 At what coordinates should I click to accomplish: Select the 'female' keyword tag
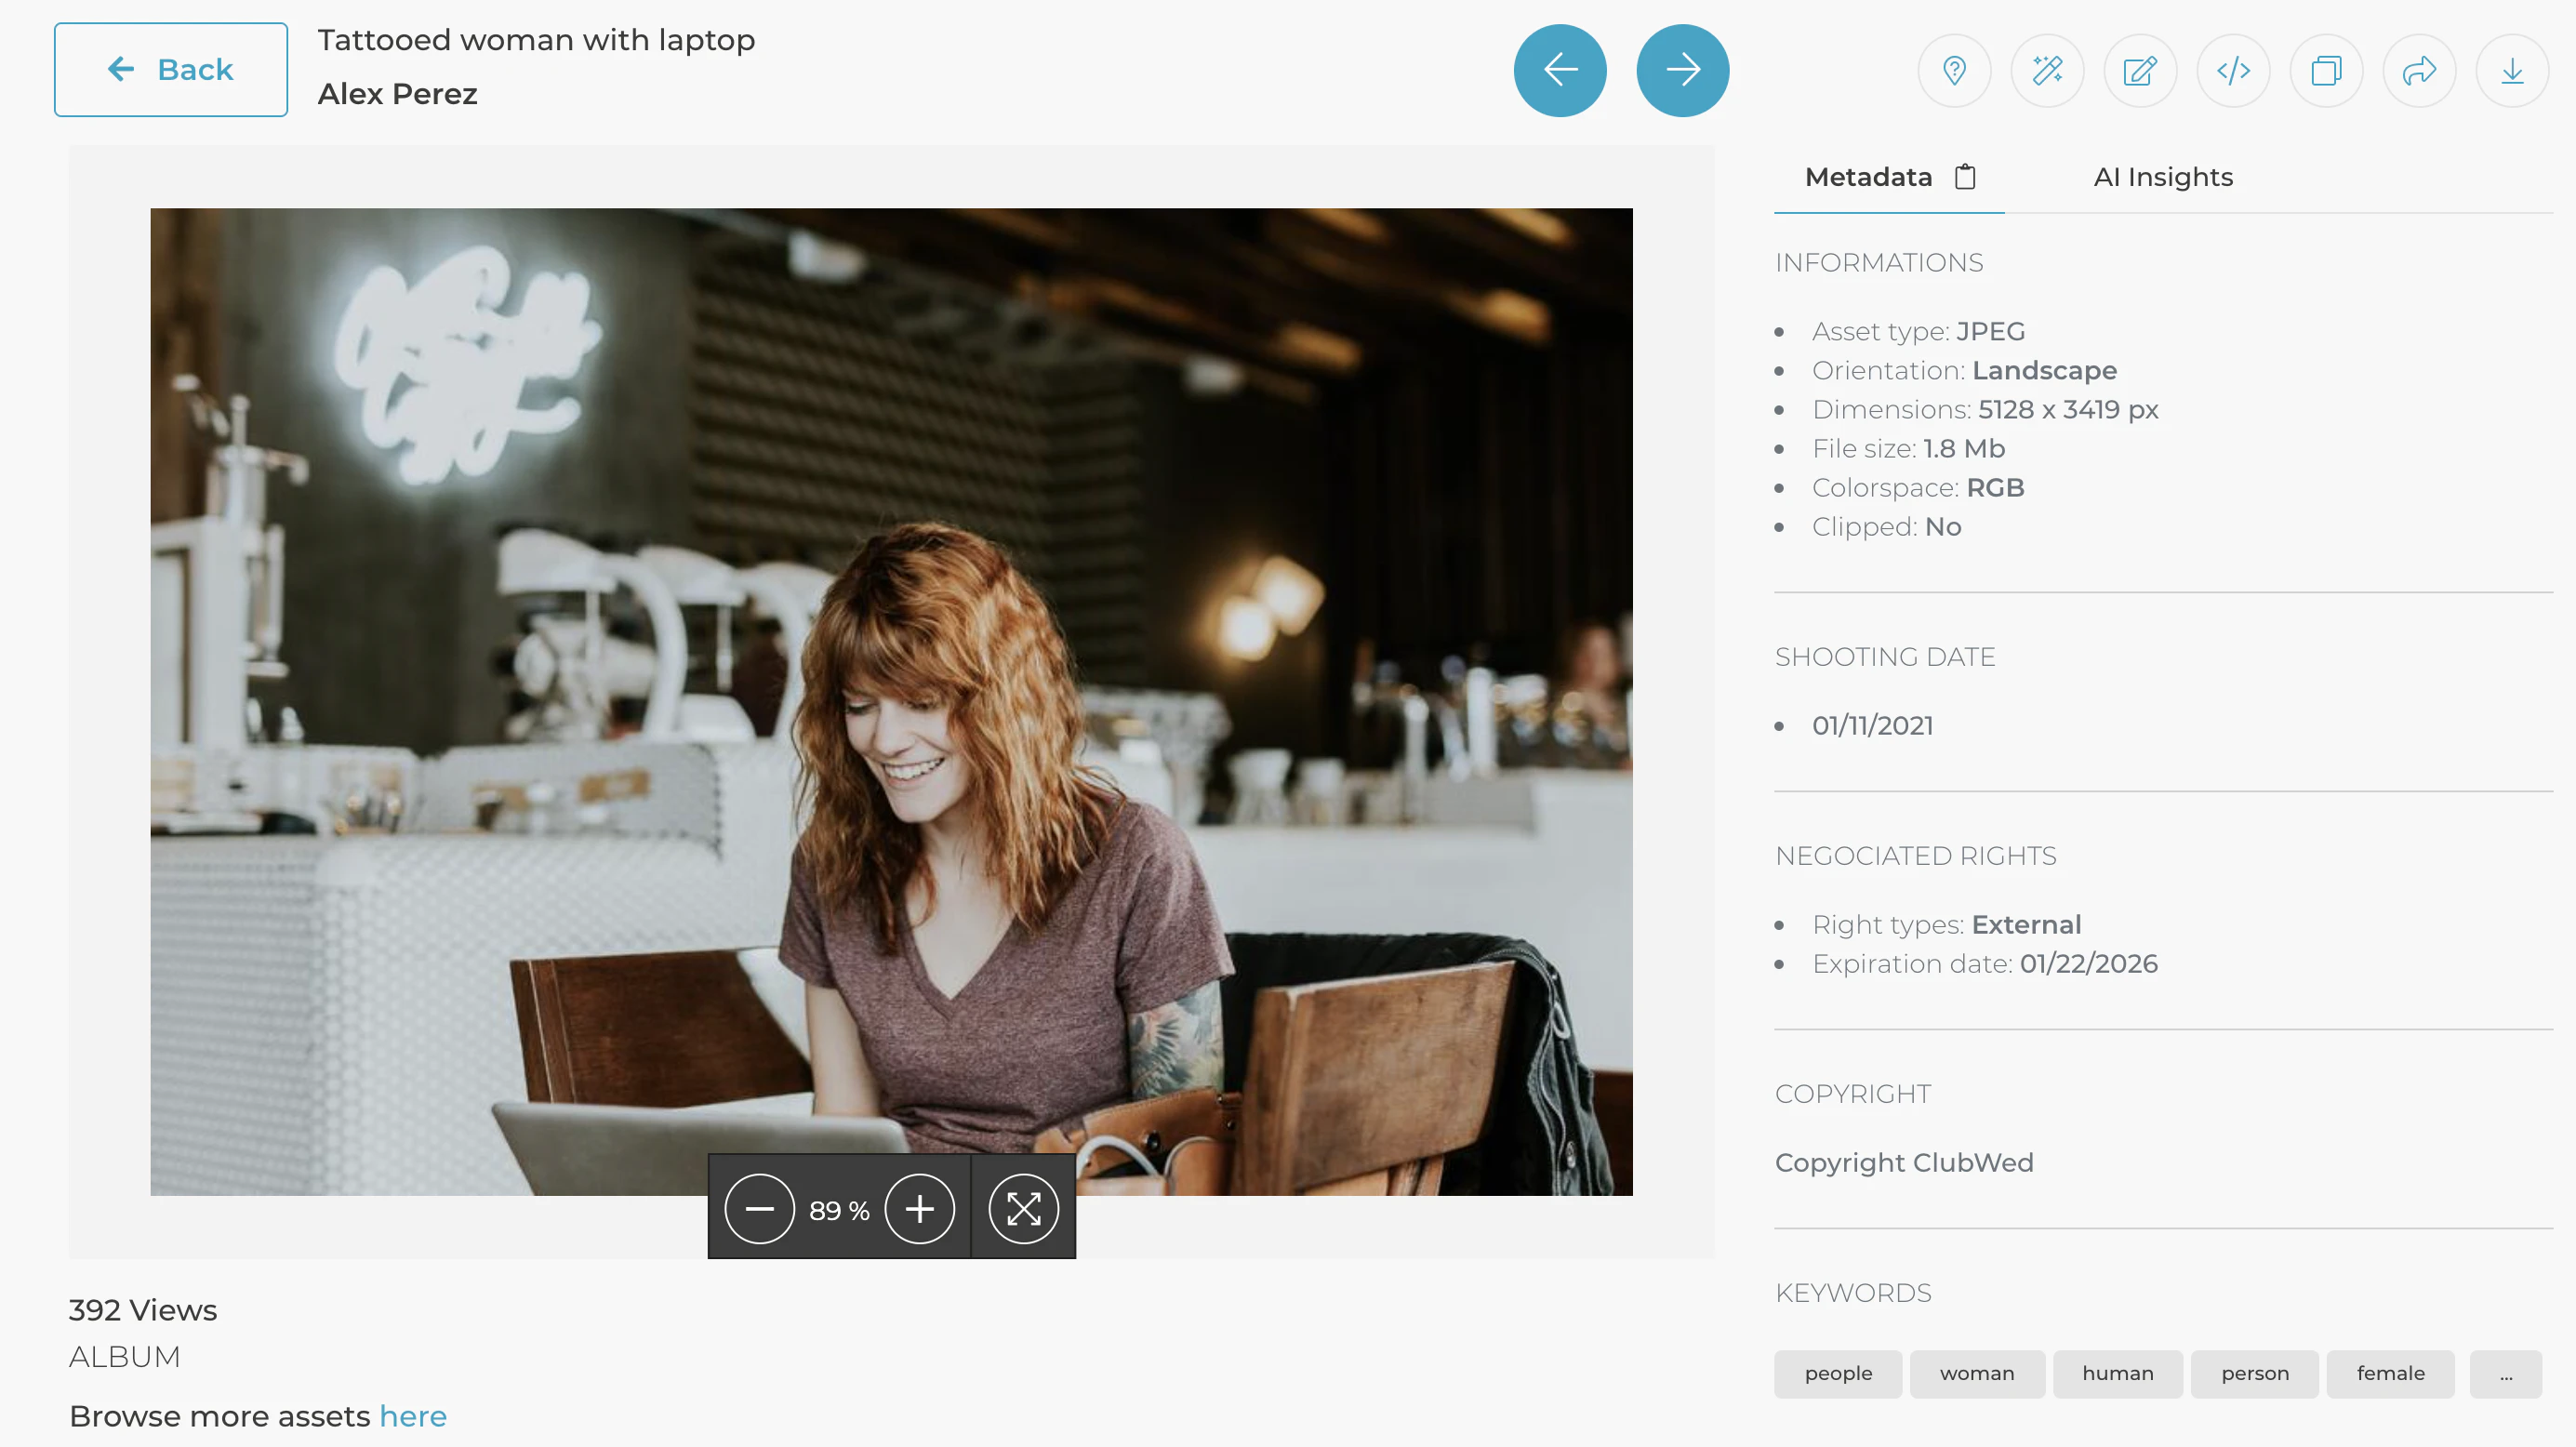pos(2390,1373)
